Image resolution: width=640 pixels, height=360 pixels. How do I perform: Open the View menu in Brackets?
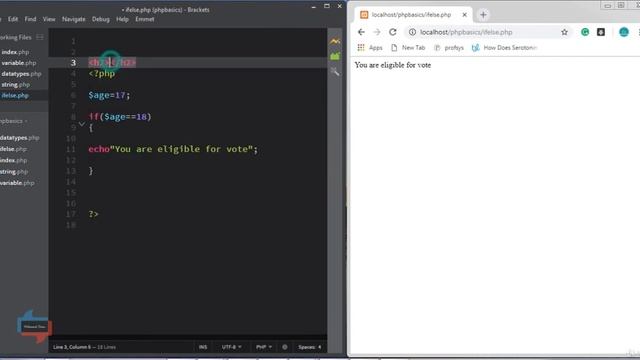click(49, 19)
